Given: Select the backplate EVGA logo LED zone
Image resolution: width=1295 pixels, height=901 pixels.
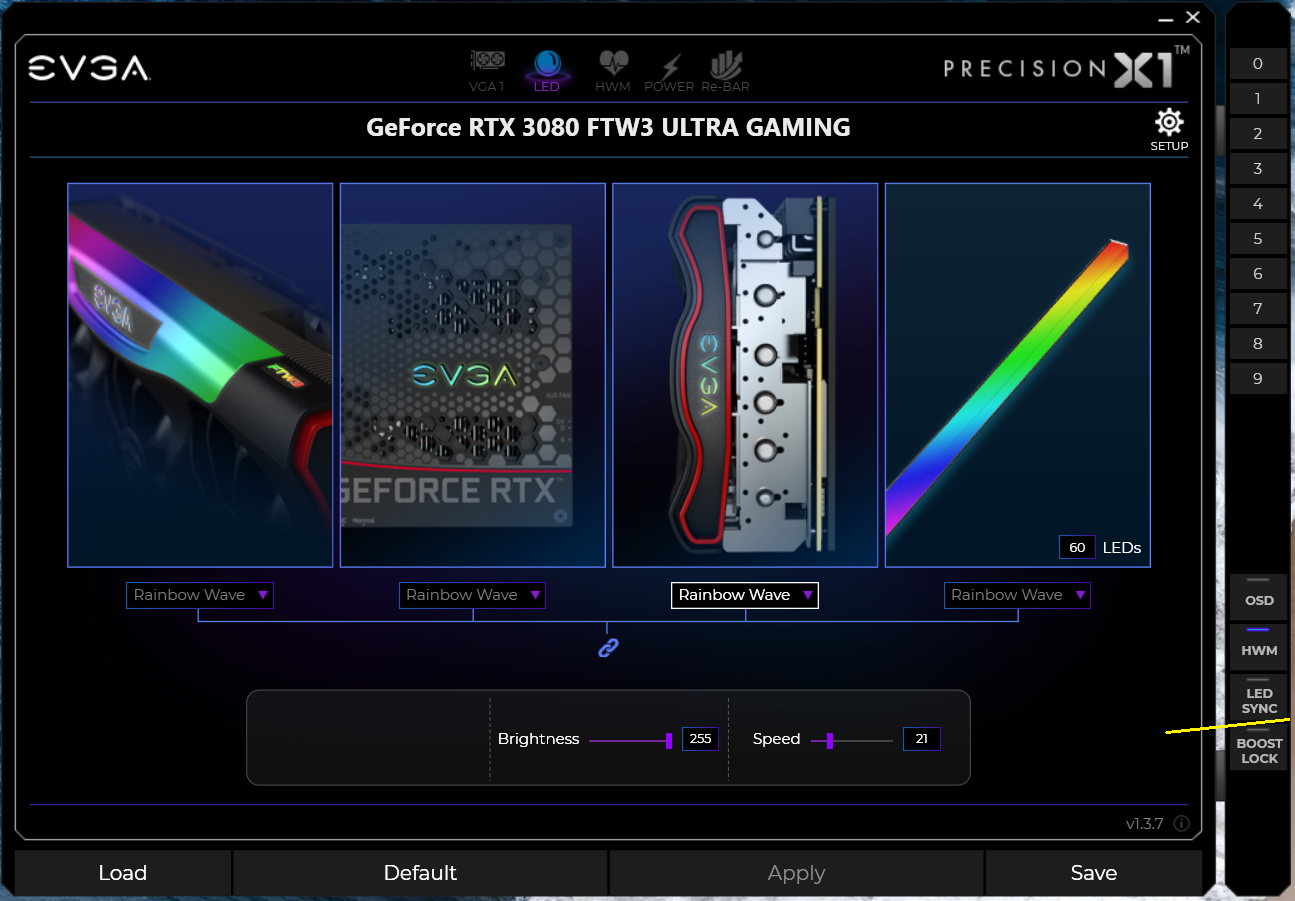Looking at the screenshot, I should click(x=473, y=375).
